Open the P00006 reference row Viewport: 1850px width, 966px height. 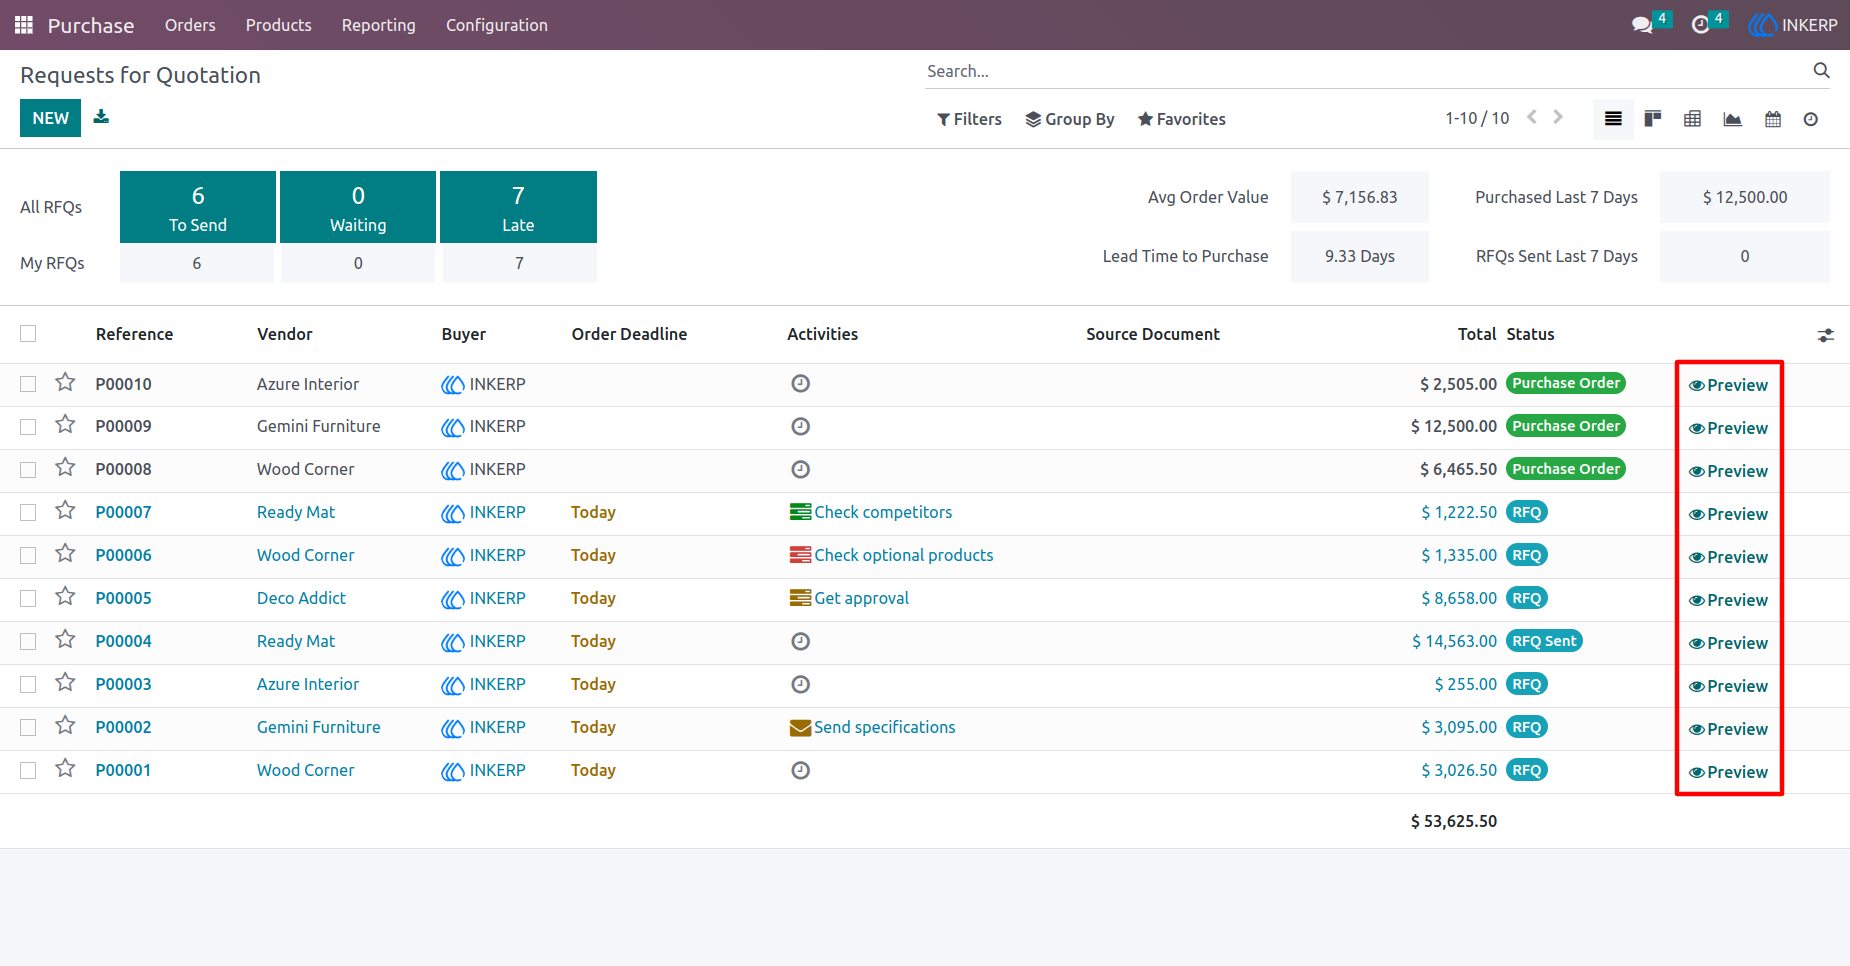(x=124, y=555)
